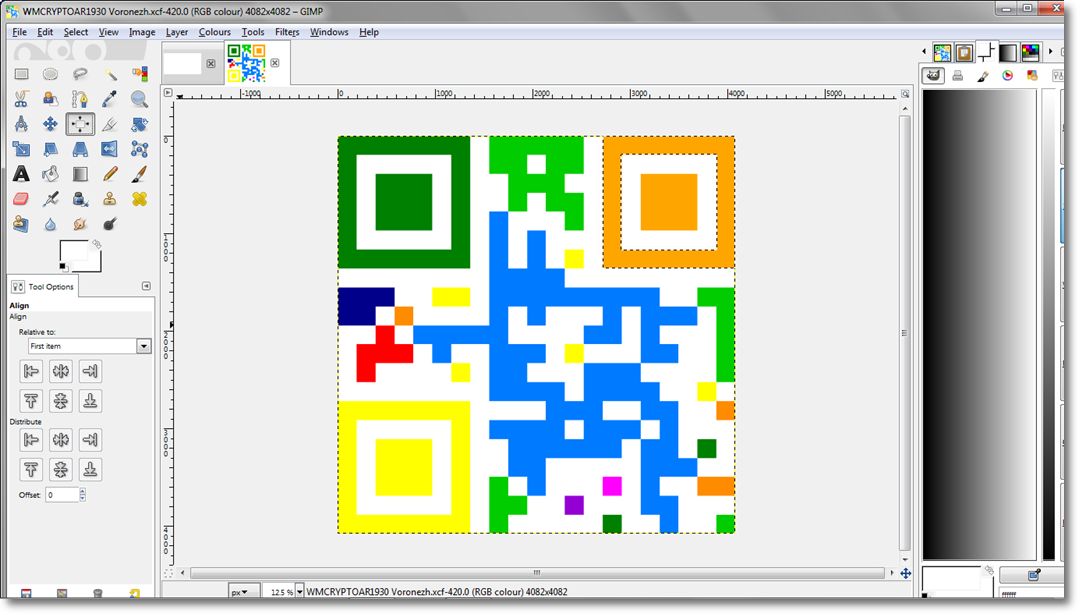Activate the Scale tool

(x=21, y=149)
